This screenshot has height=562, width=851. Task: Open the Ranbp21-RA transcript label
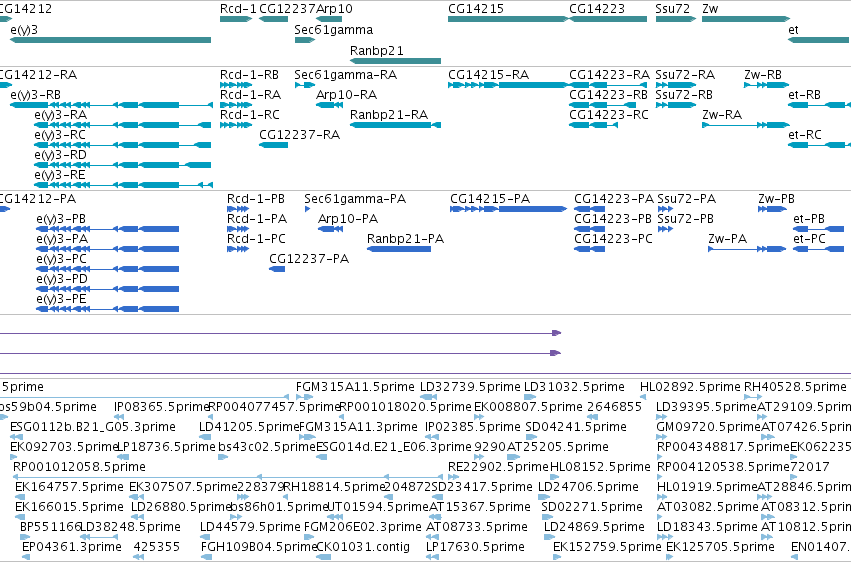tap(389, 115)
